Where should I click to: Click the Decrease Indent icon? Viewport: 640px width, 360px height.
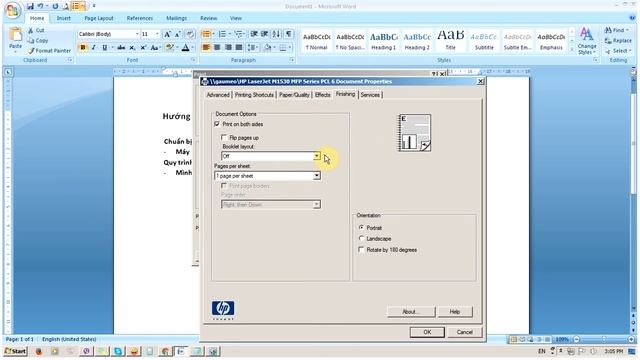(254, 34)
